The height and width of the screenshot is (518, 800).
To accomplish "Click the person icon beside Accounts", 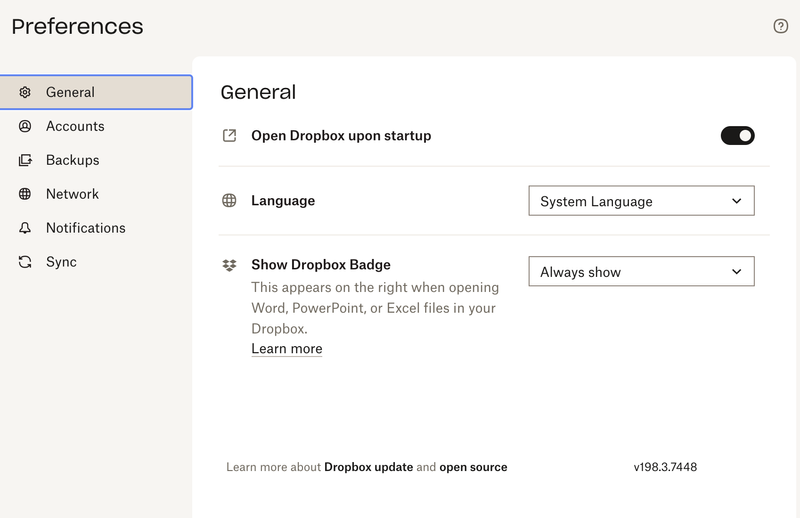I will tap(25, 126).
